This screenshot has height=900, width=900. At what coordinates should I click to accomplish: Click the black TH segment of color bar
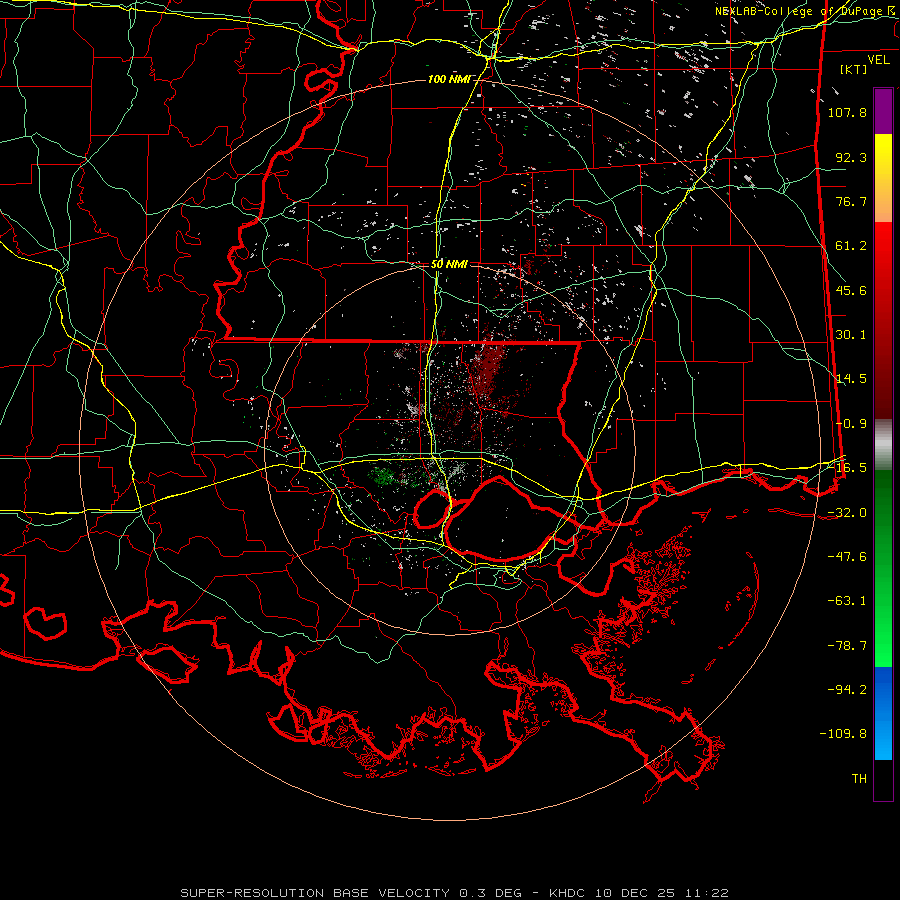(883, 780)
